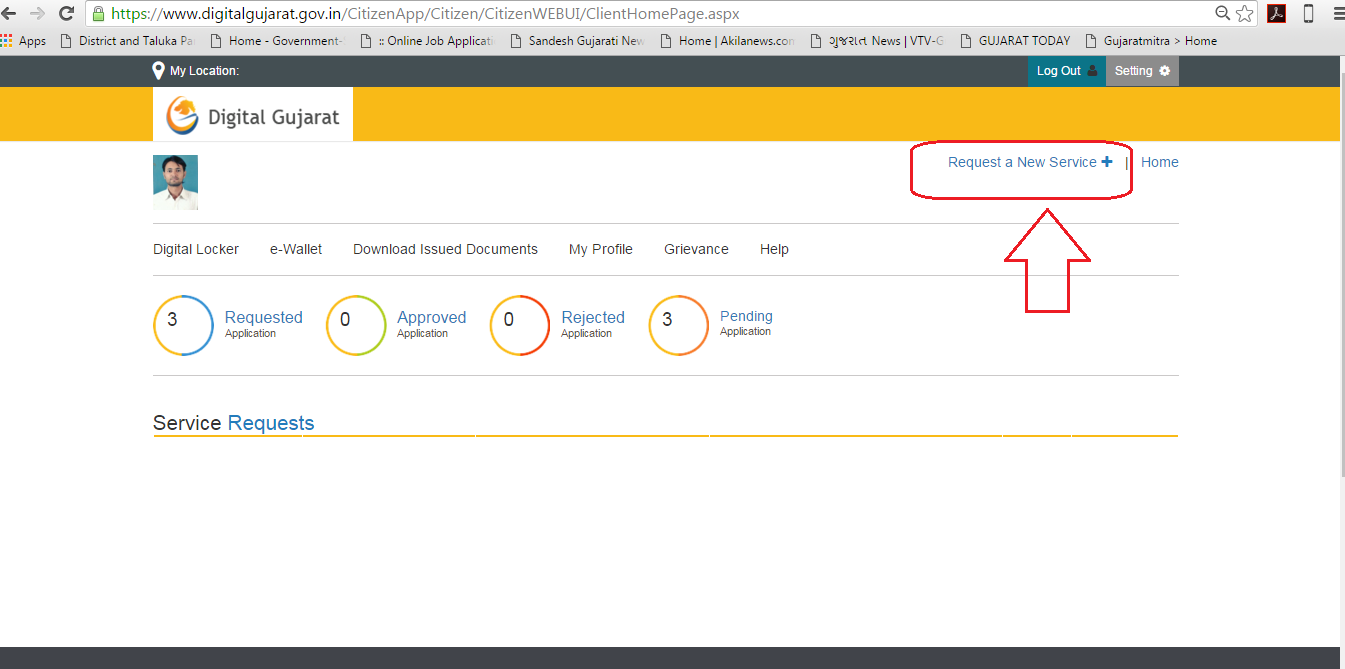The image size is (1345, 669).
Task: Open the Settings gear menu
Action: click(x=1141, y=70)
